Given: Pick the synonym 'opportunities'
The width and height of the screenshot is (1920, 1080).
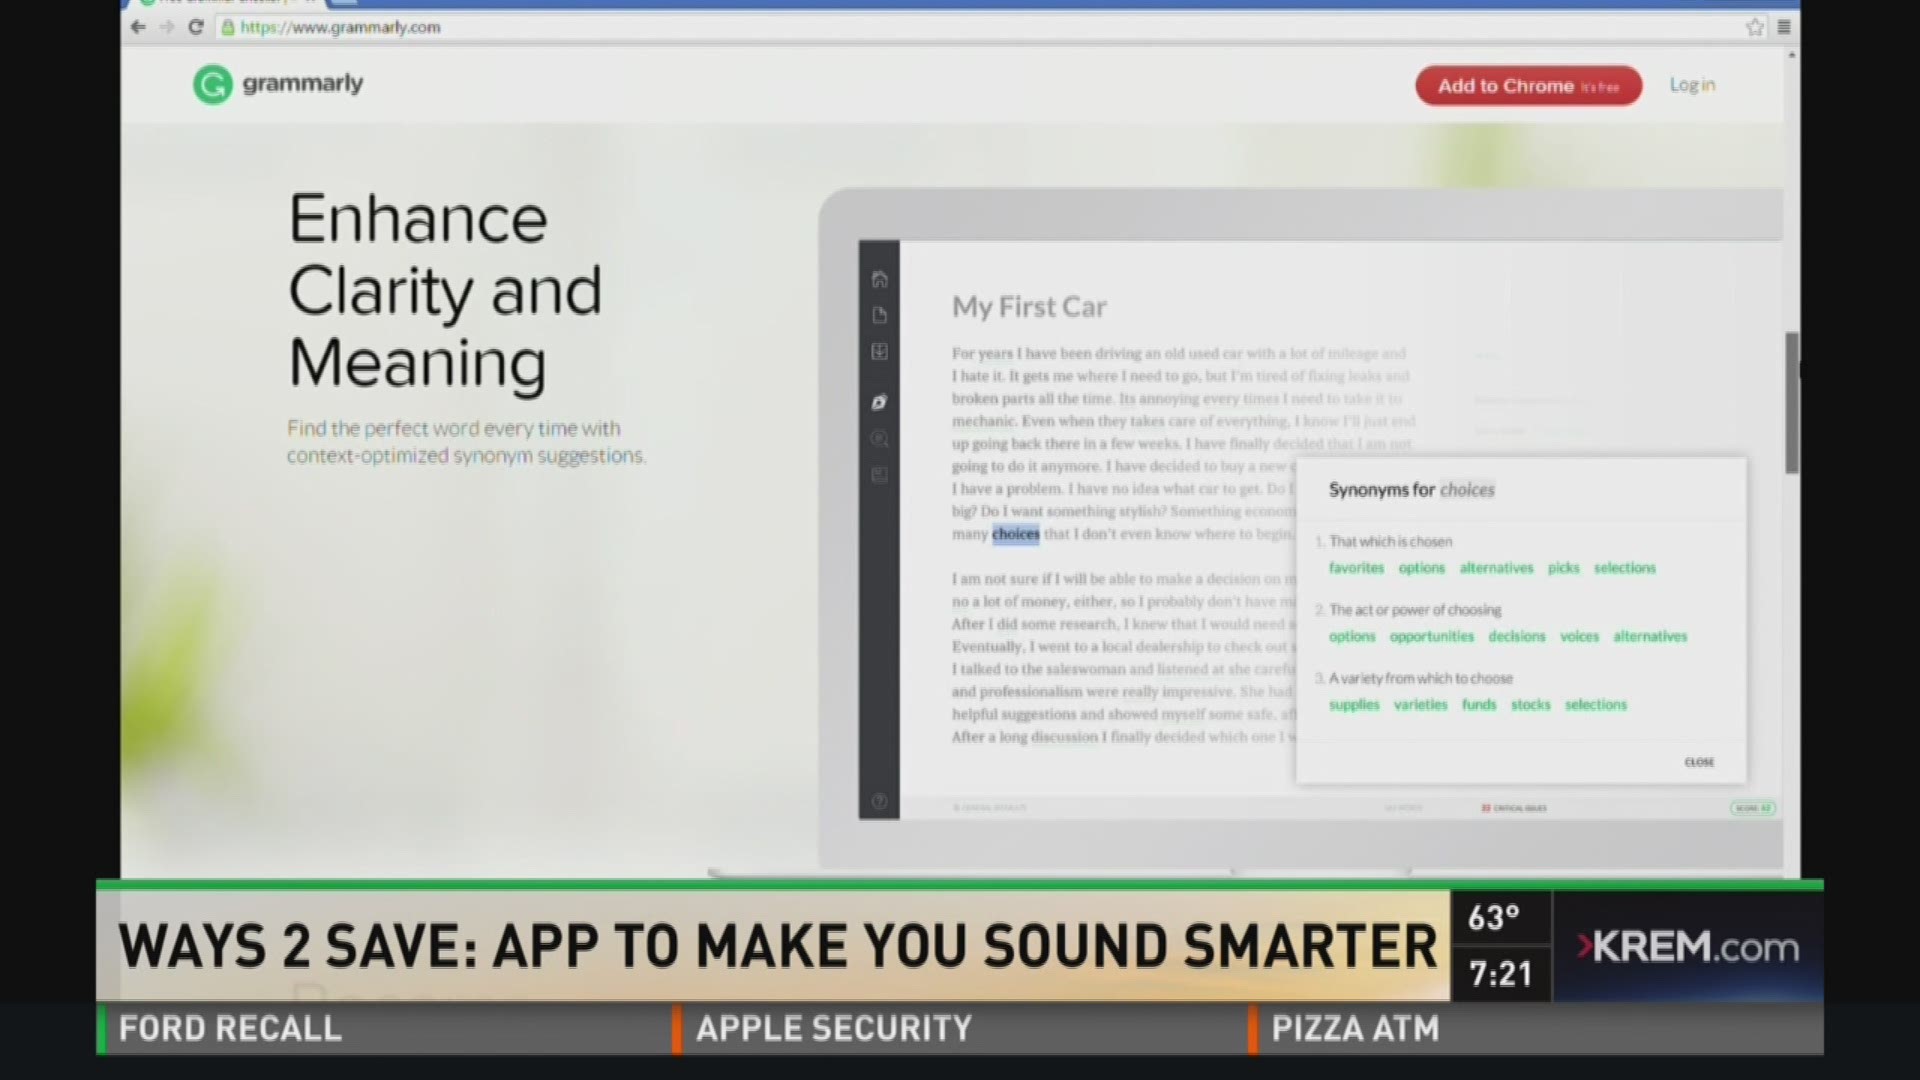Looking at the screenshot, I should pos(1431,636).
